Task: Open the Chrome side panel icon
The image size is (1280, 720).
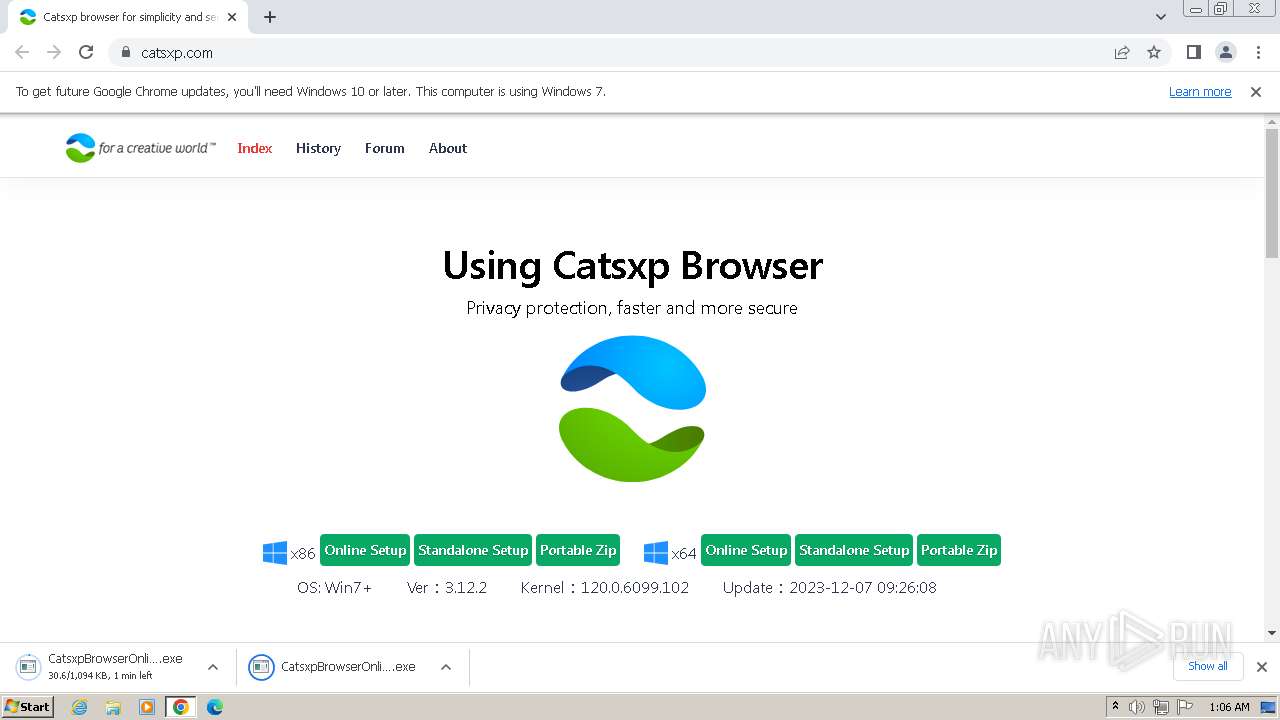Action: [x=1193, y=52]
